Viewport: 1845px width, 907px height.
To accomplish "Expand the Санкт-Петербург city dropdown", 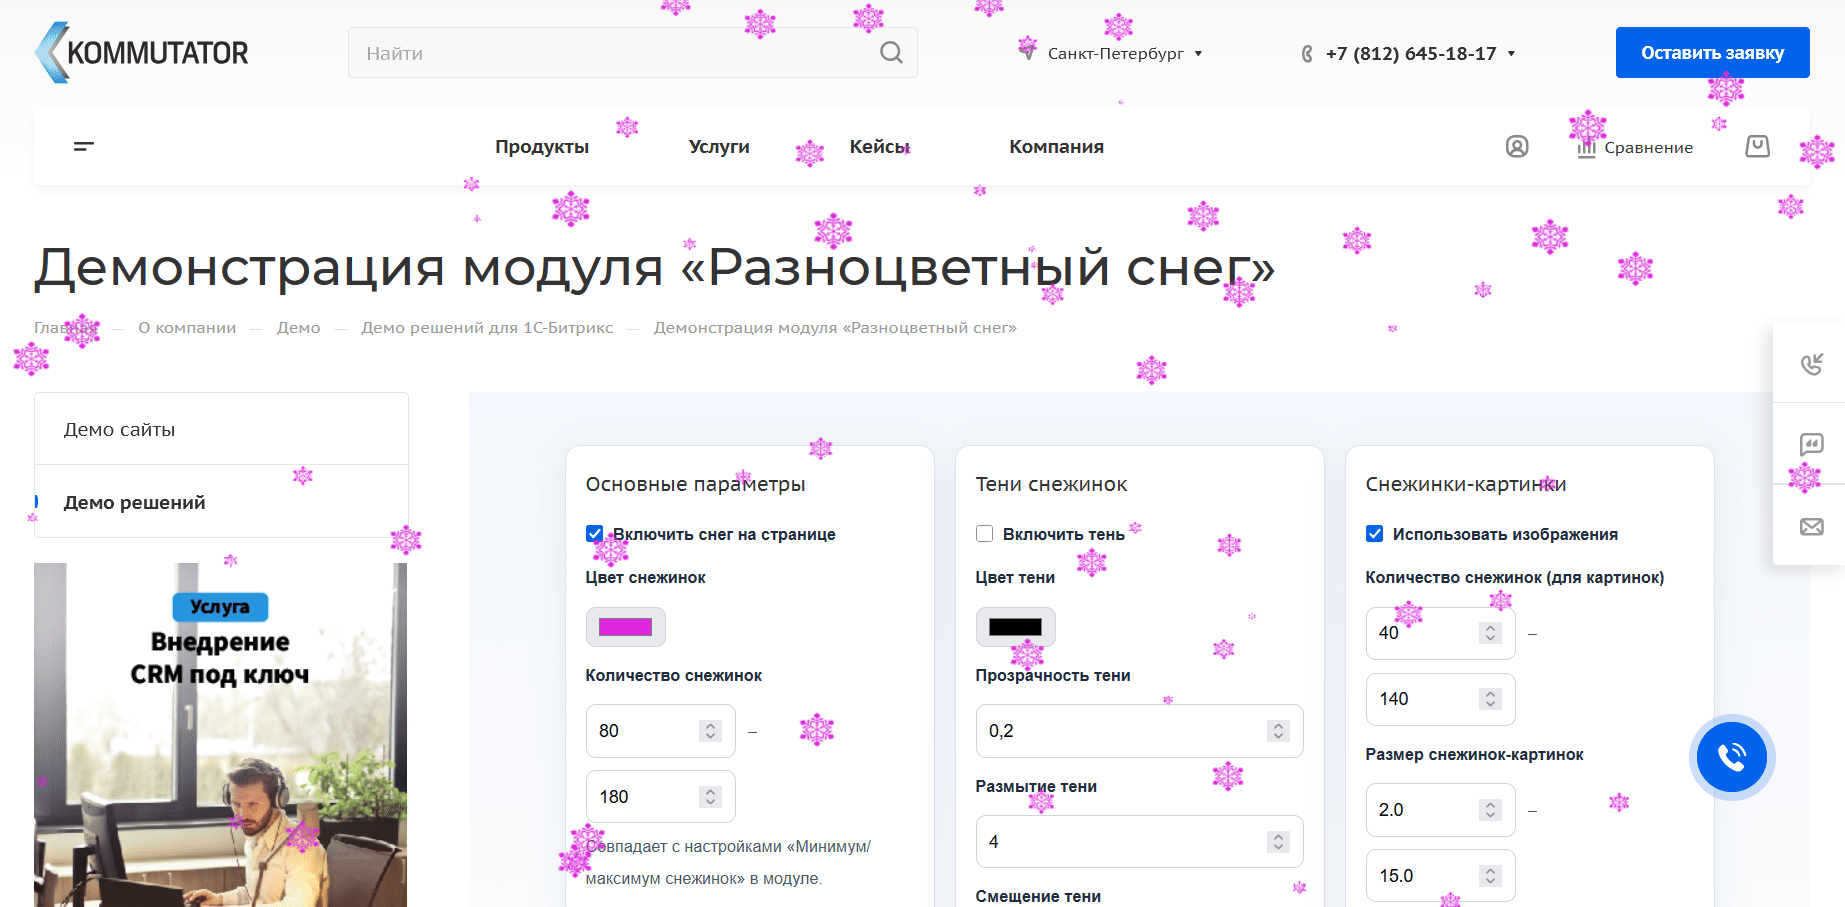I will click(x=1199, y=54).
